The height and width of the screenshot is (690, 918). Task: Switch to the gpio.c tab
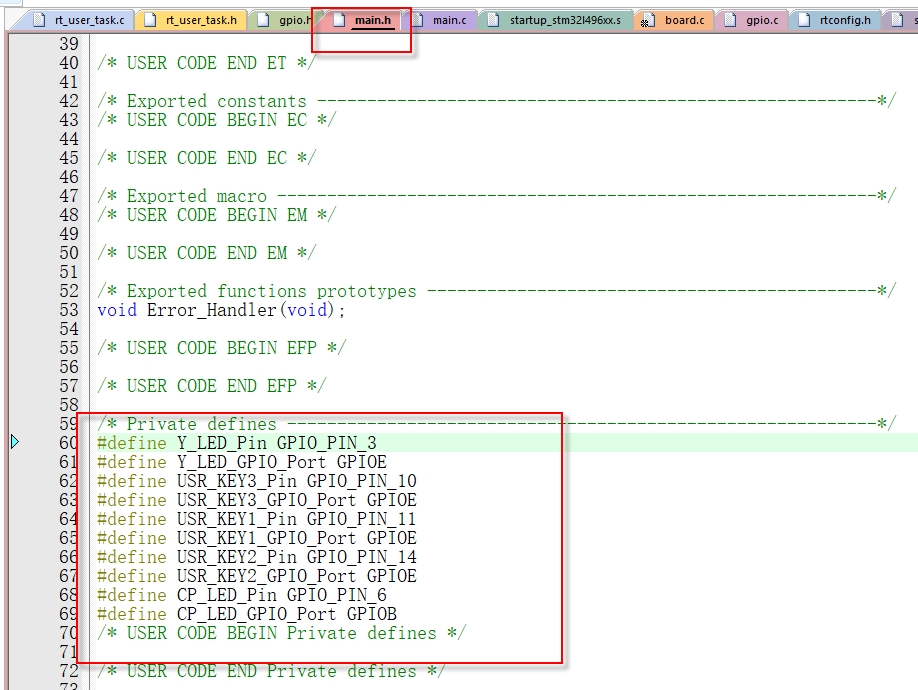(x=761, y=20)
